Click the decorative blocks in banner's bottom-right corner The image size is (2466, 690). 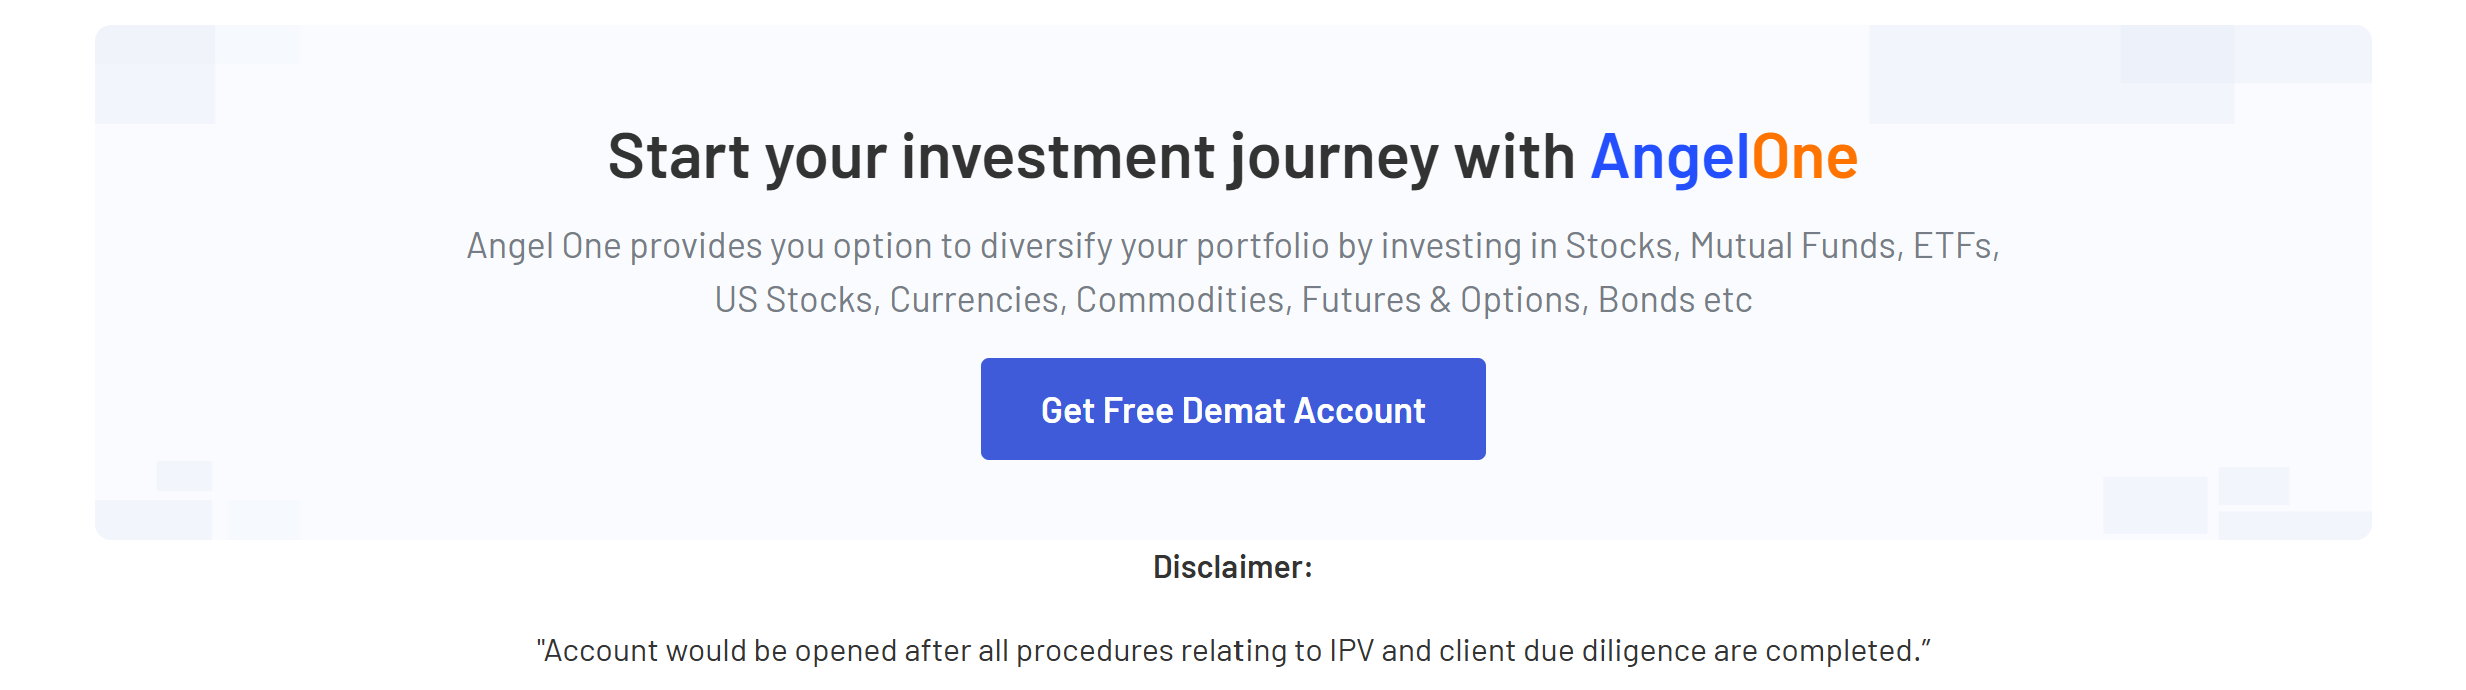point(2237,503)
